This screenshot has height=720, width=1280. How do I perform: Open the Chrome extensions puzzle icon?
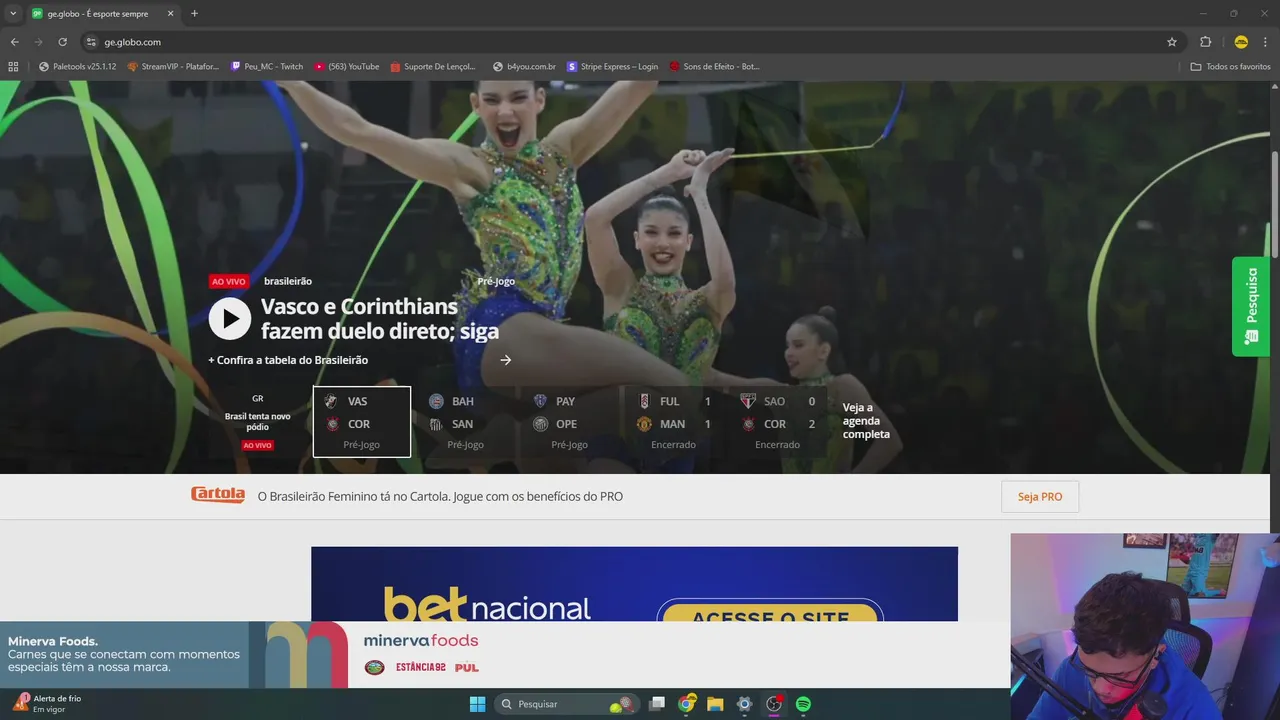coord(1205,42)
